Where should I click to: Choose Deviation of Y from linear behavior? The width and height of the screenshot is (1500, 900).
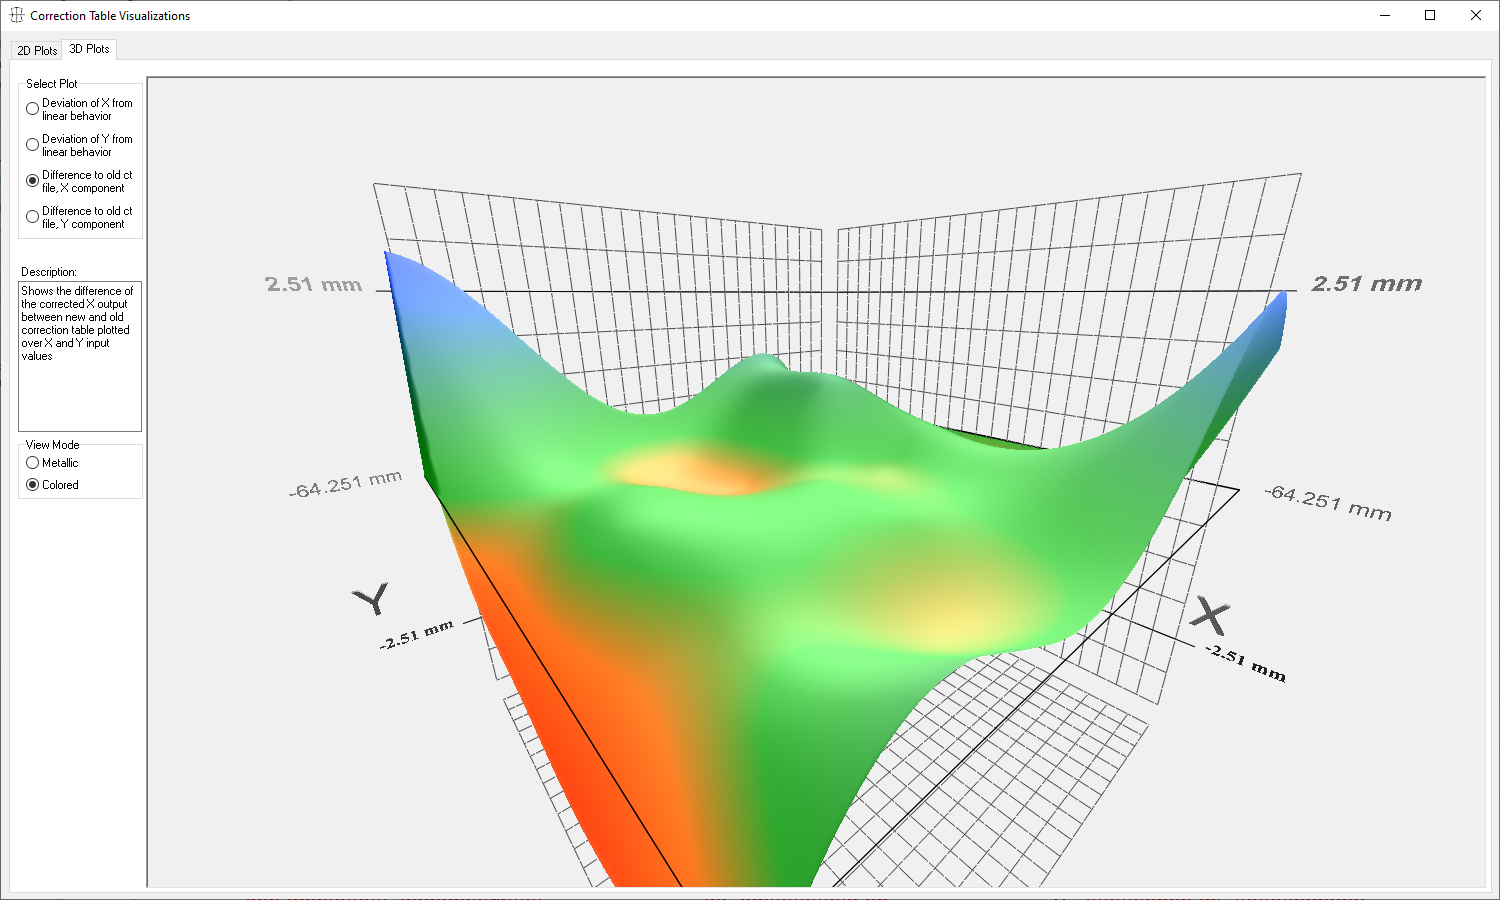tap(33, 145)
